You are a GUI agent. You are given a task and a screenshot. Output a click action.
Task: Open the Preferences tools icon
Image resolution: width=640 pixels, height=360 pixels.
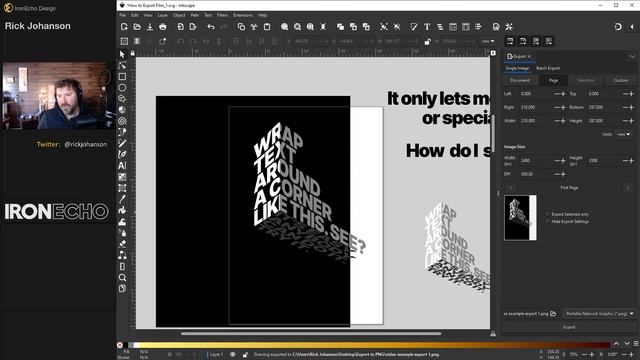click(509, 27)
